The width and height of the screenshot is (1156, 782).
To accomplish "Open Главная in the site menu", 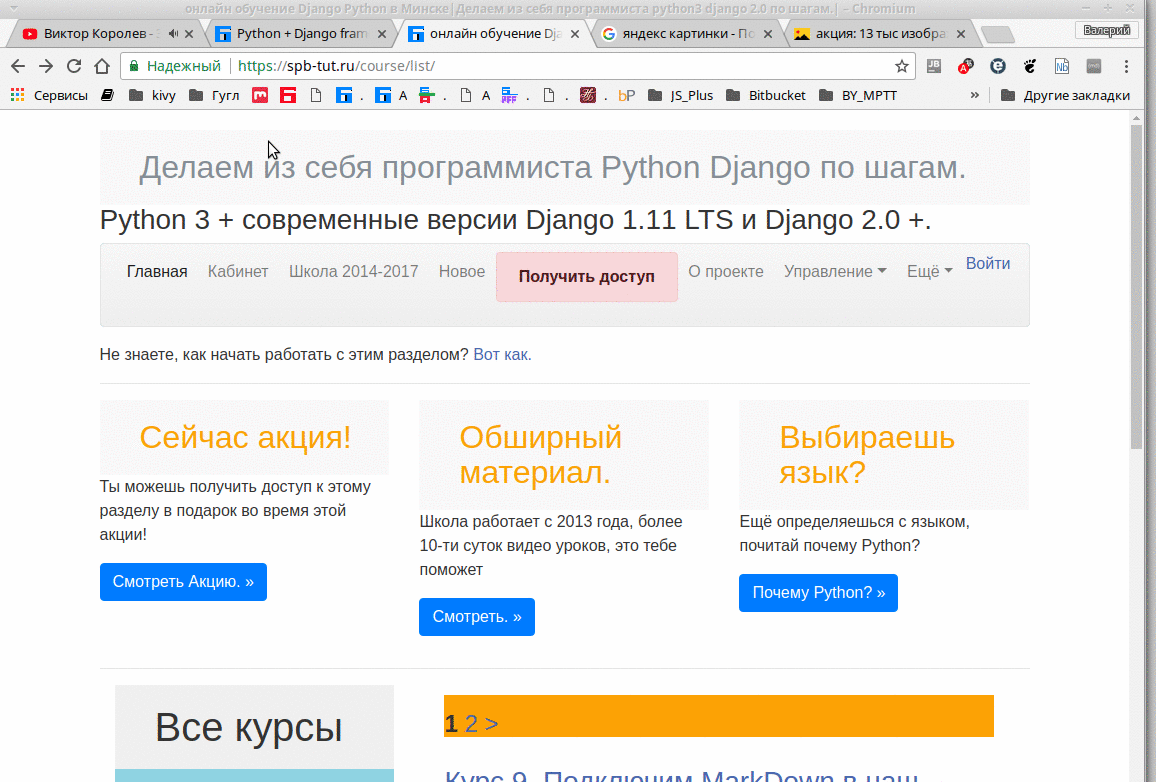I will coord(157,271).
